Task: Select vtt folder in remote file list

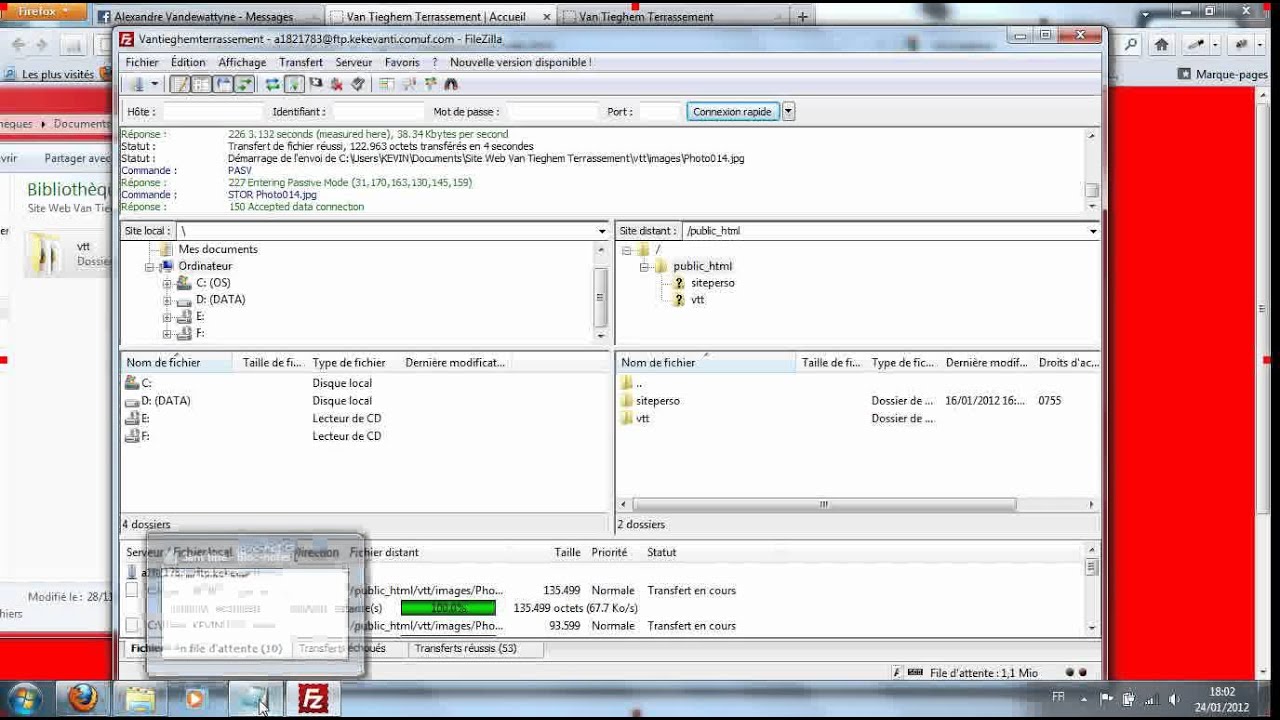Action: click(642, 418)
